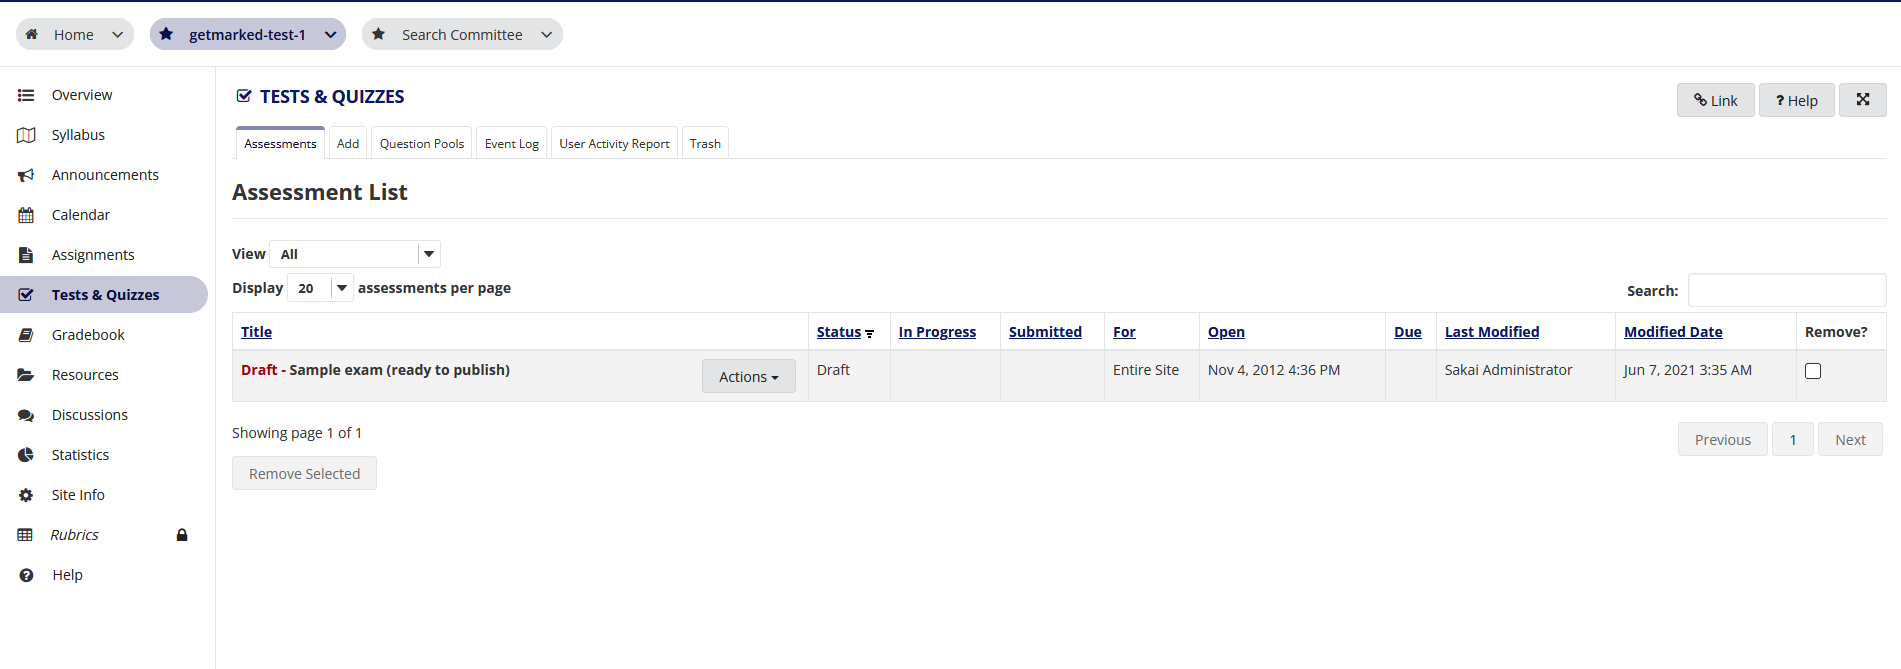Click the lock icon next to Rubrics
This screenshot has width=1901, height=669.
click(x=182, y=535)
